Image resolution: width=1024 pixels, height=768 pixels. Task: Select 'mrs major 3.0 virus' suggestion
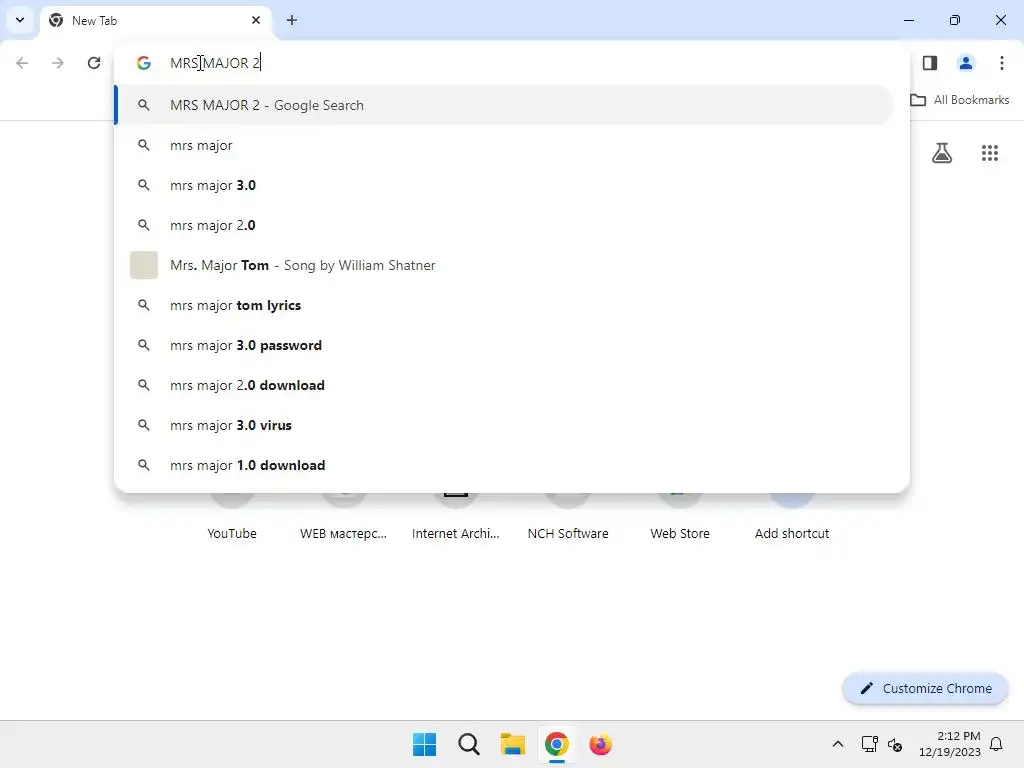(x=504, y=425)
